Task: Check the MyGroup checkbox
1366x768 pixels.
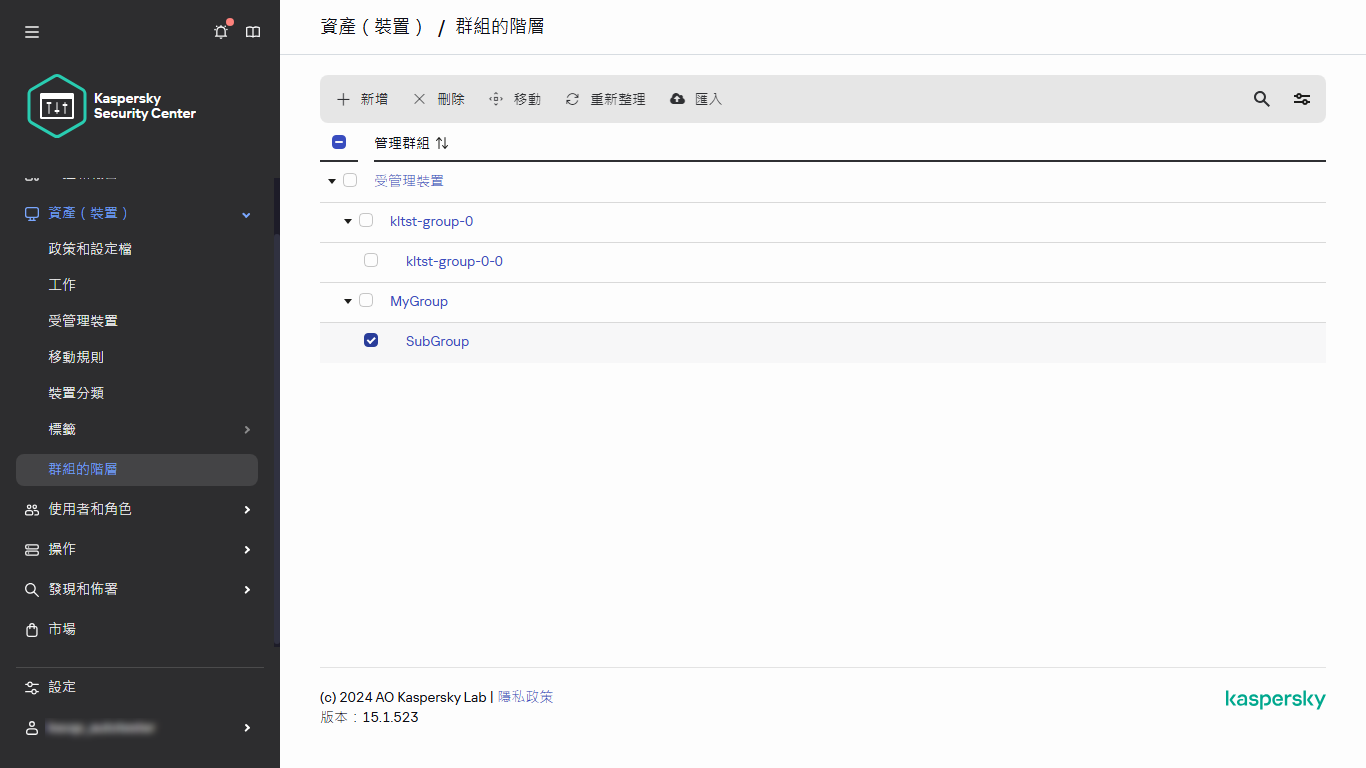Action: tap(366, 300)
